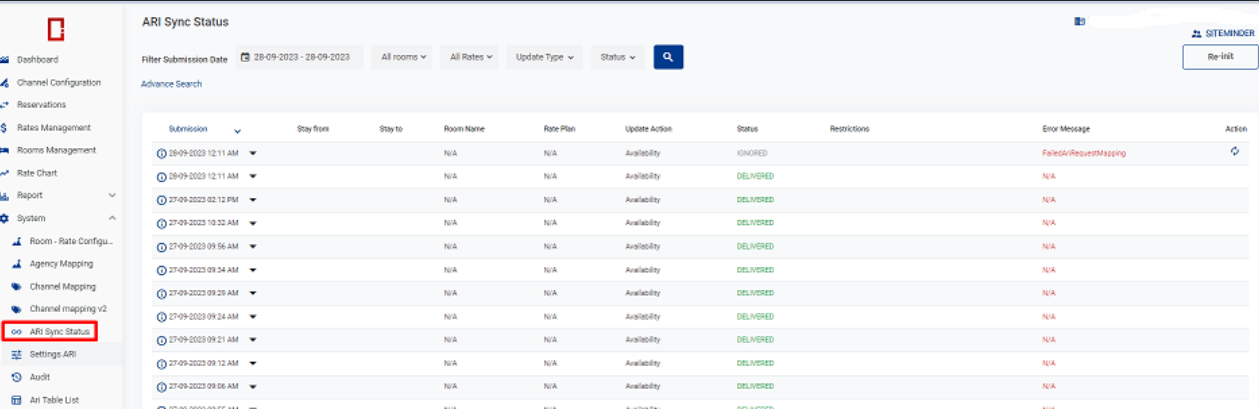The width and height of the screenshot is (1259, 409).
Task: Open the All rooms dropdown
Action: click(404, 57)
